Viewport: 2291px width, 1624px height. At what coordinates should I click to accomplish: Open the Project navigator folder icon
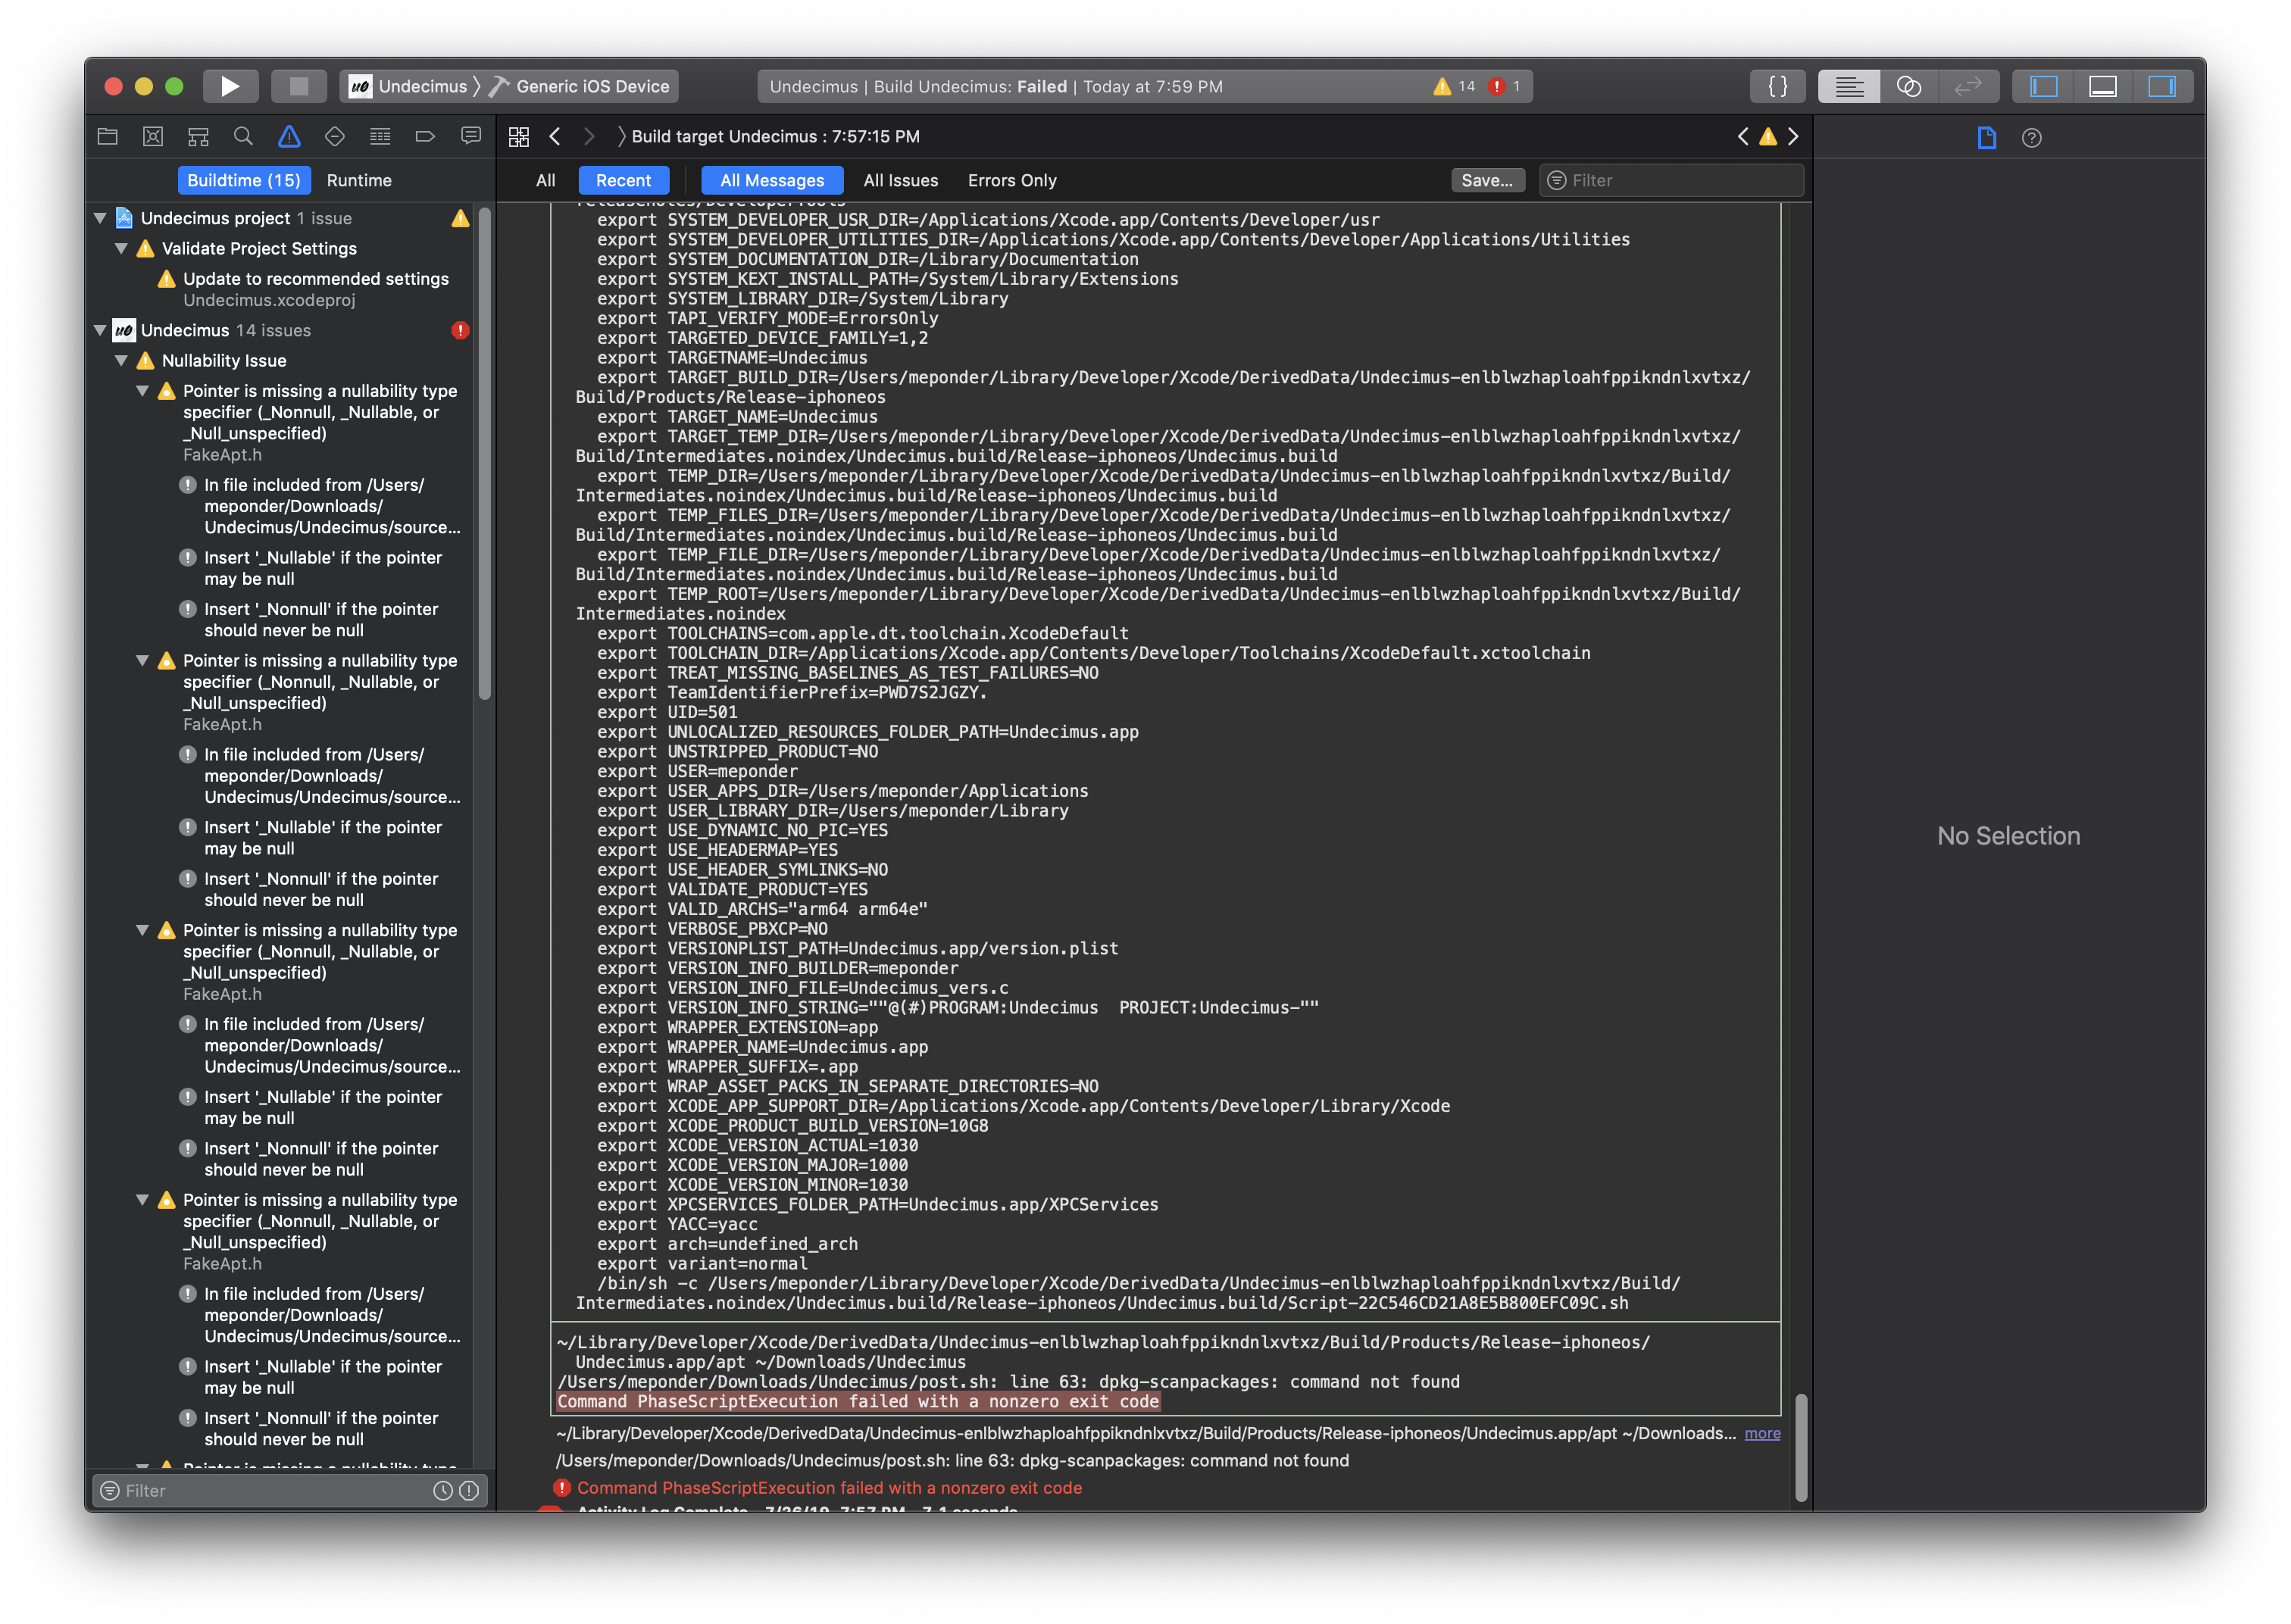[x=107, y=137]
